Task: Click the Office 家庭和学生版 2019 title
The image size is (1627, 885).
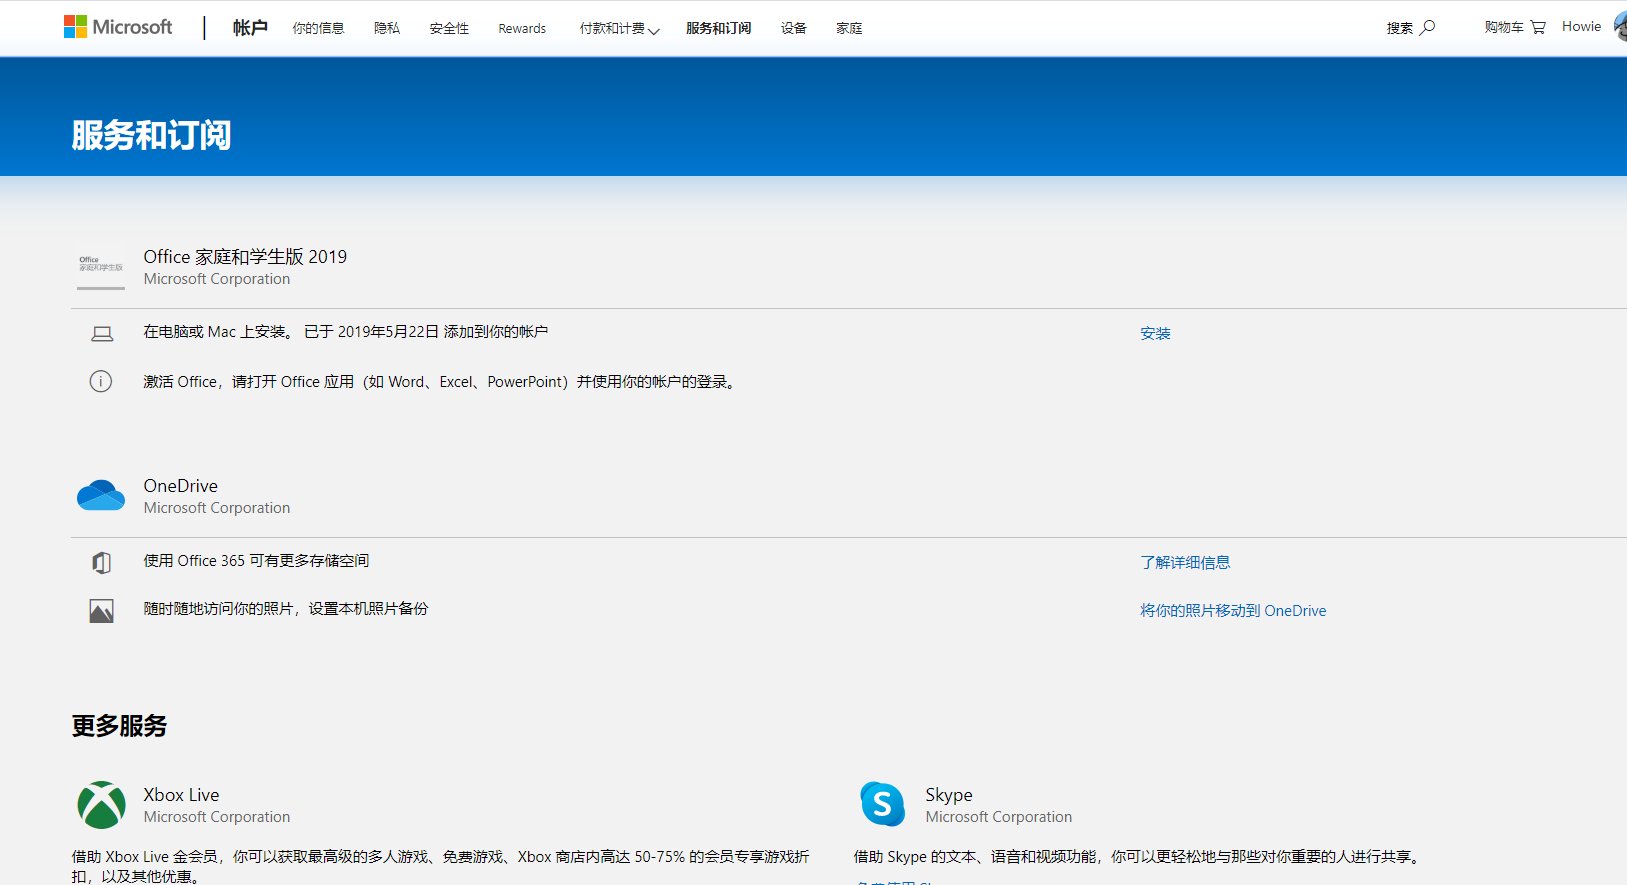Action: point(245,257)
